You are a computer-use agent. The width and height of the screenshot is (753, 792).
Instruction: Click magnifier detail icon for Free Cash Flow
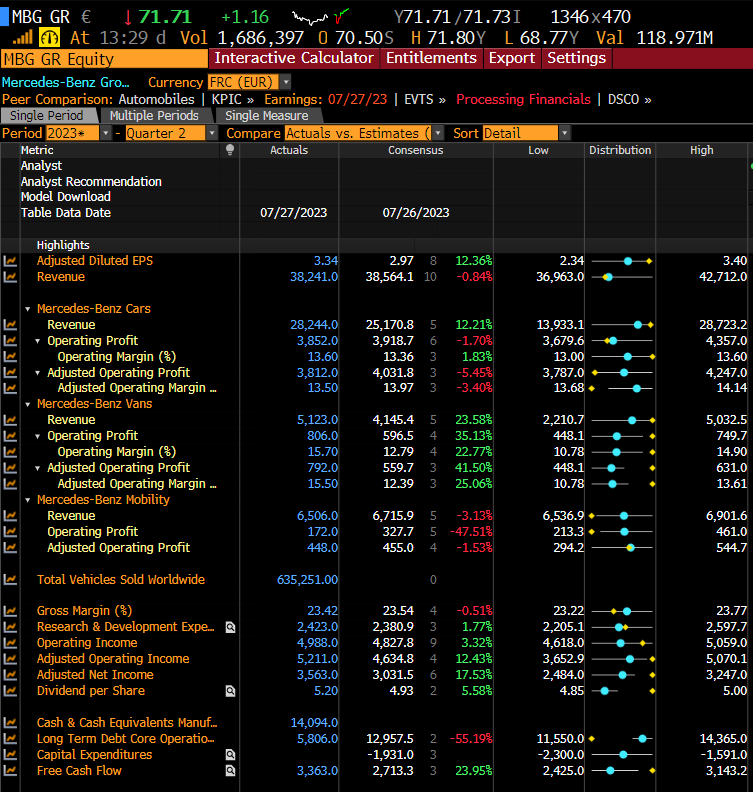coord(230,771)
